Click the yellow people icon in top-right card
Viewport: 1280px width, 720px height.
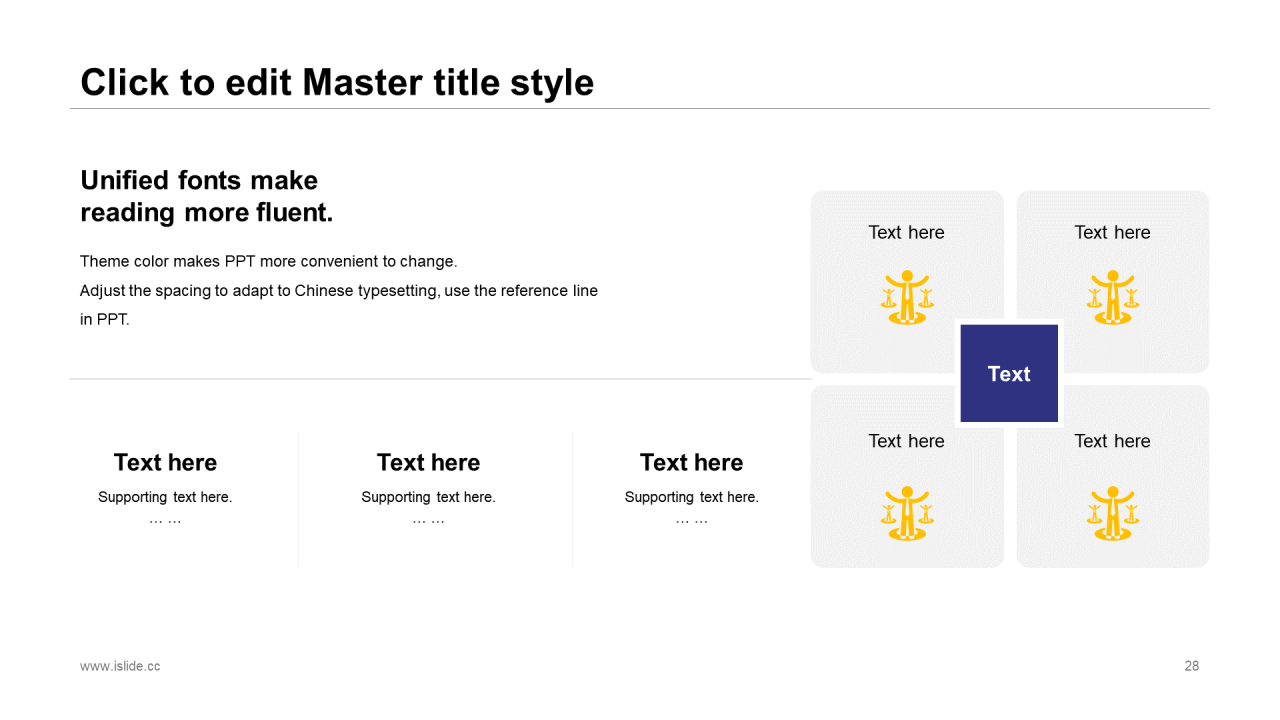tap(1112, 297)
